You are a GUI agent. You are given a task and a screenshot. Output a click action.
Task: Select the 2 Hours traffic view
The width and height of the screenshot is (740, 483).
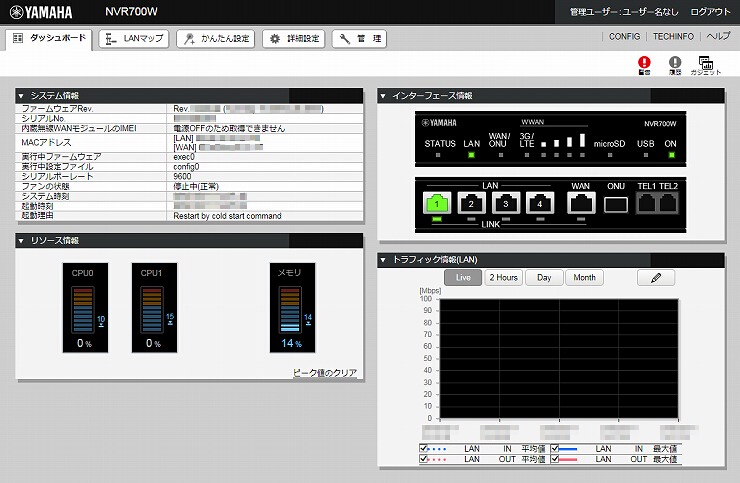(504, 278)
